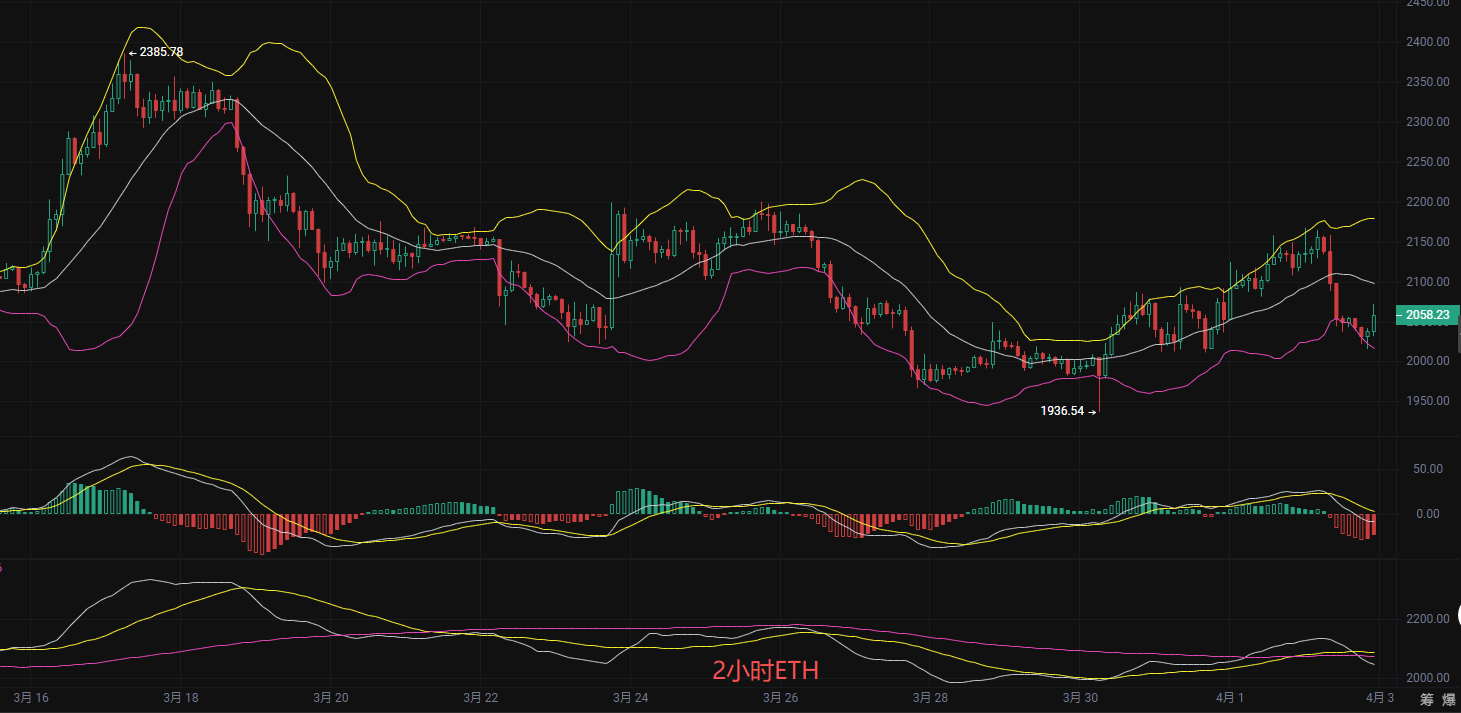Click the 爆 liquidation button
Screen dimensions: 1461x713
[1449, 699]
